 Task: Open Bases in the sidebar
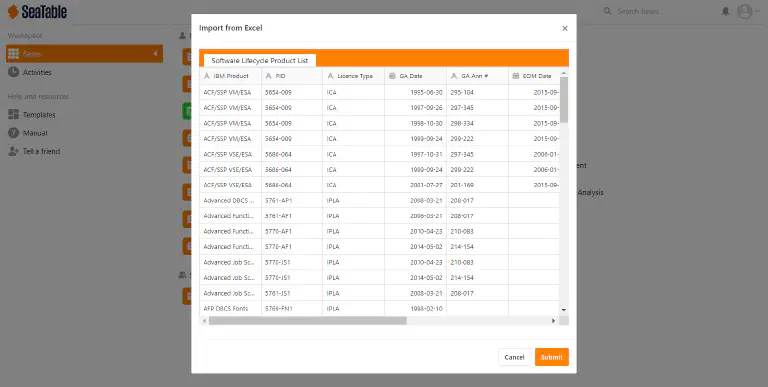click(84, 53)
